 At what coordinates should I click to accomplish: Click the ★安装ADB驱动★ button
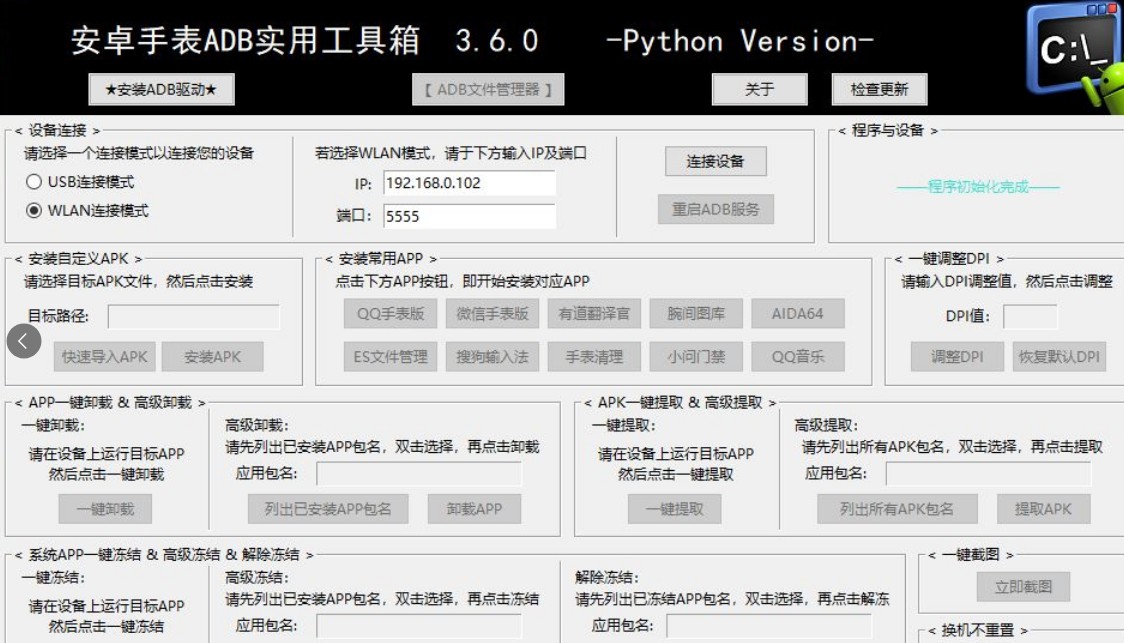click(x=161, y=89)
